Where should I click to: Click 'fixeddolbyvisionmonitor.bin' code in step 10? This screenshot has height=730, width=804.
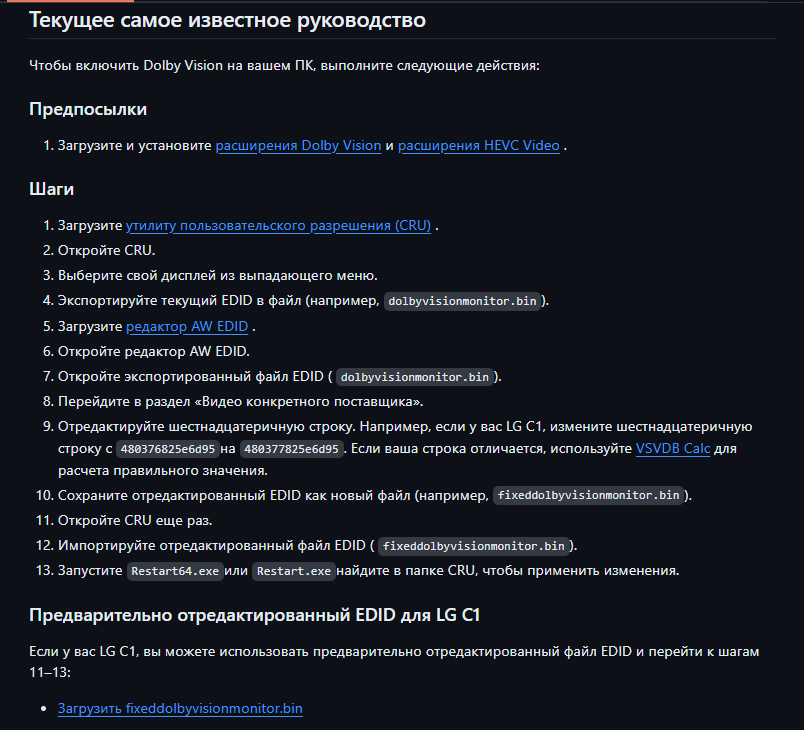click(x=589, y=496)
